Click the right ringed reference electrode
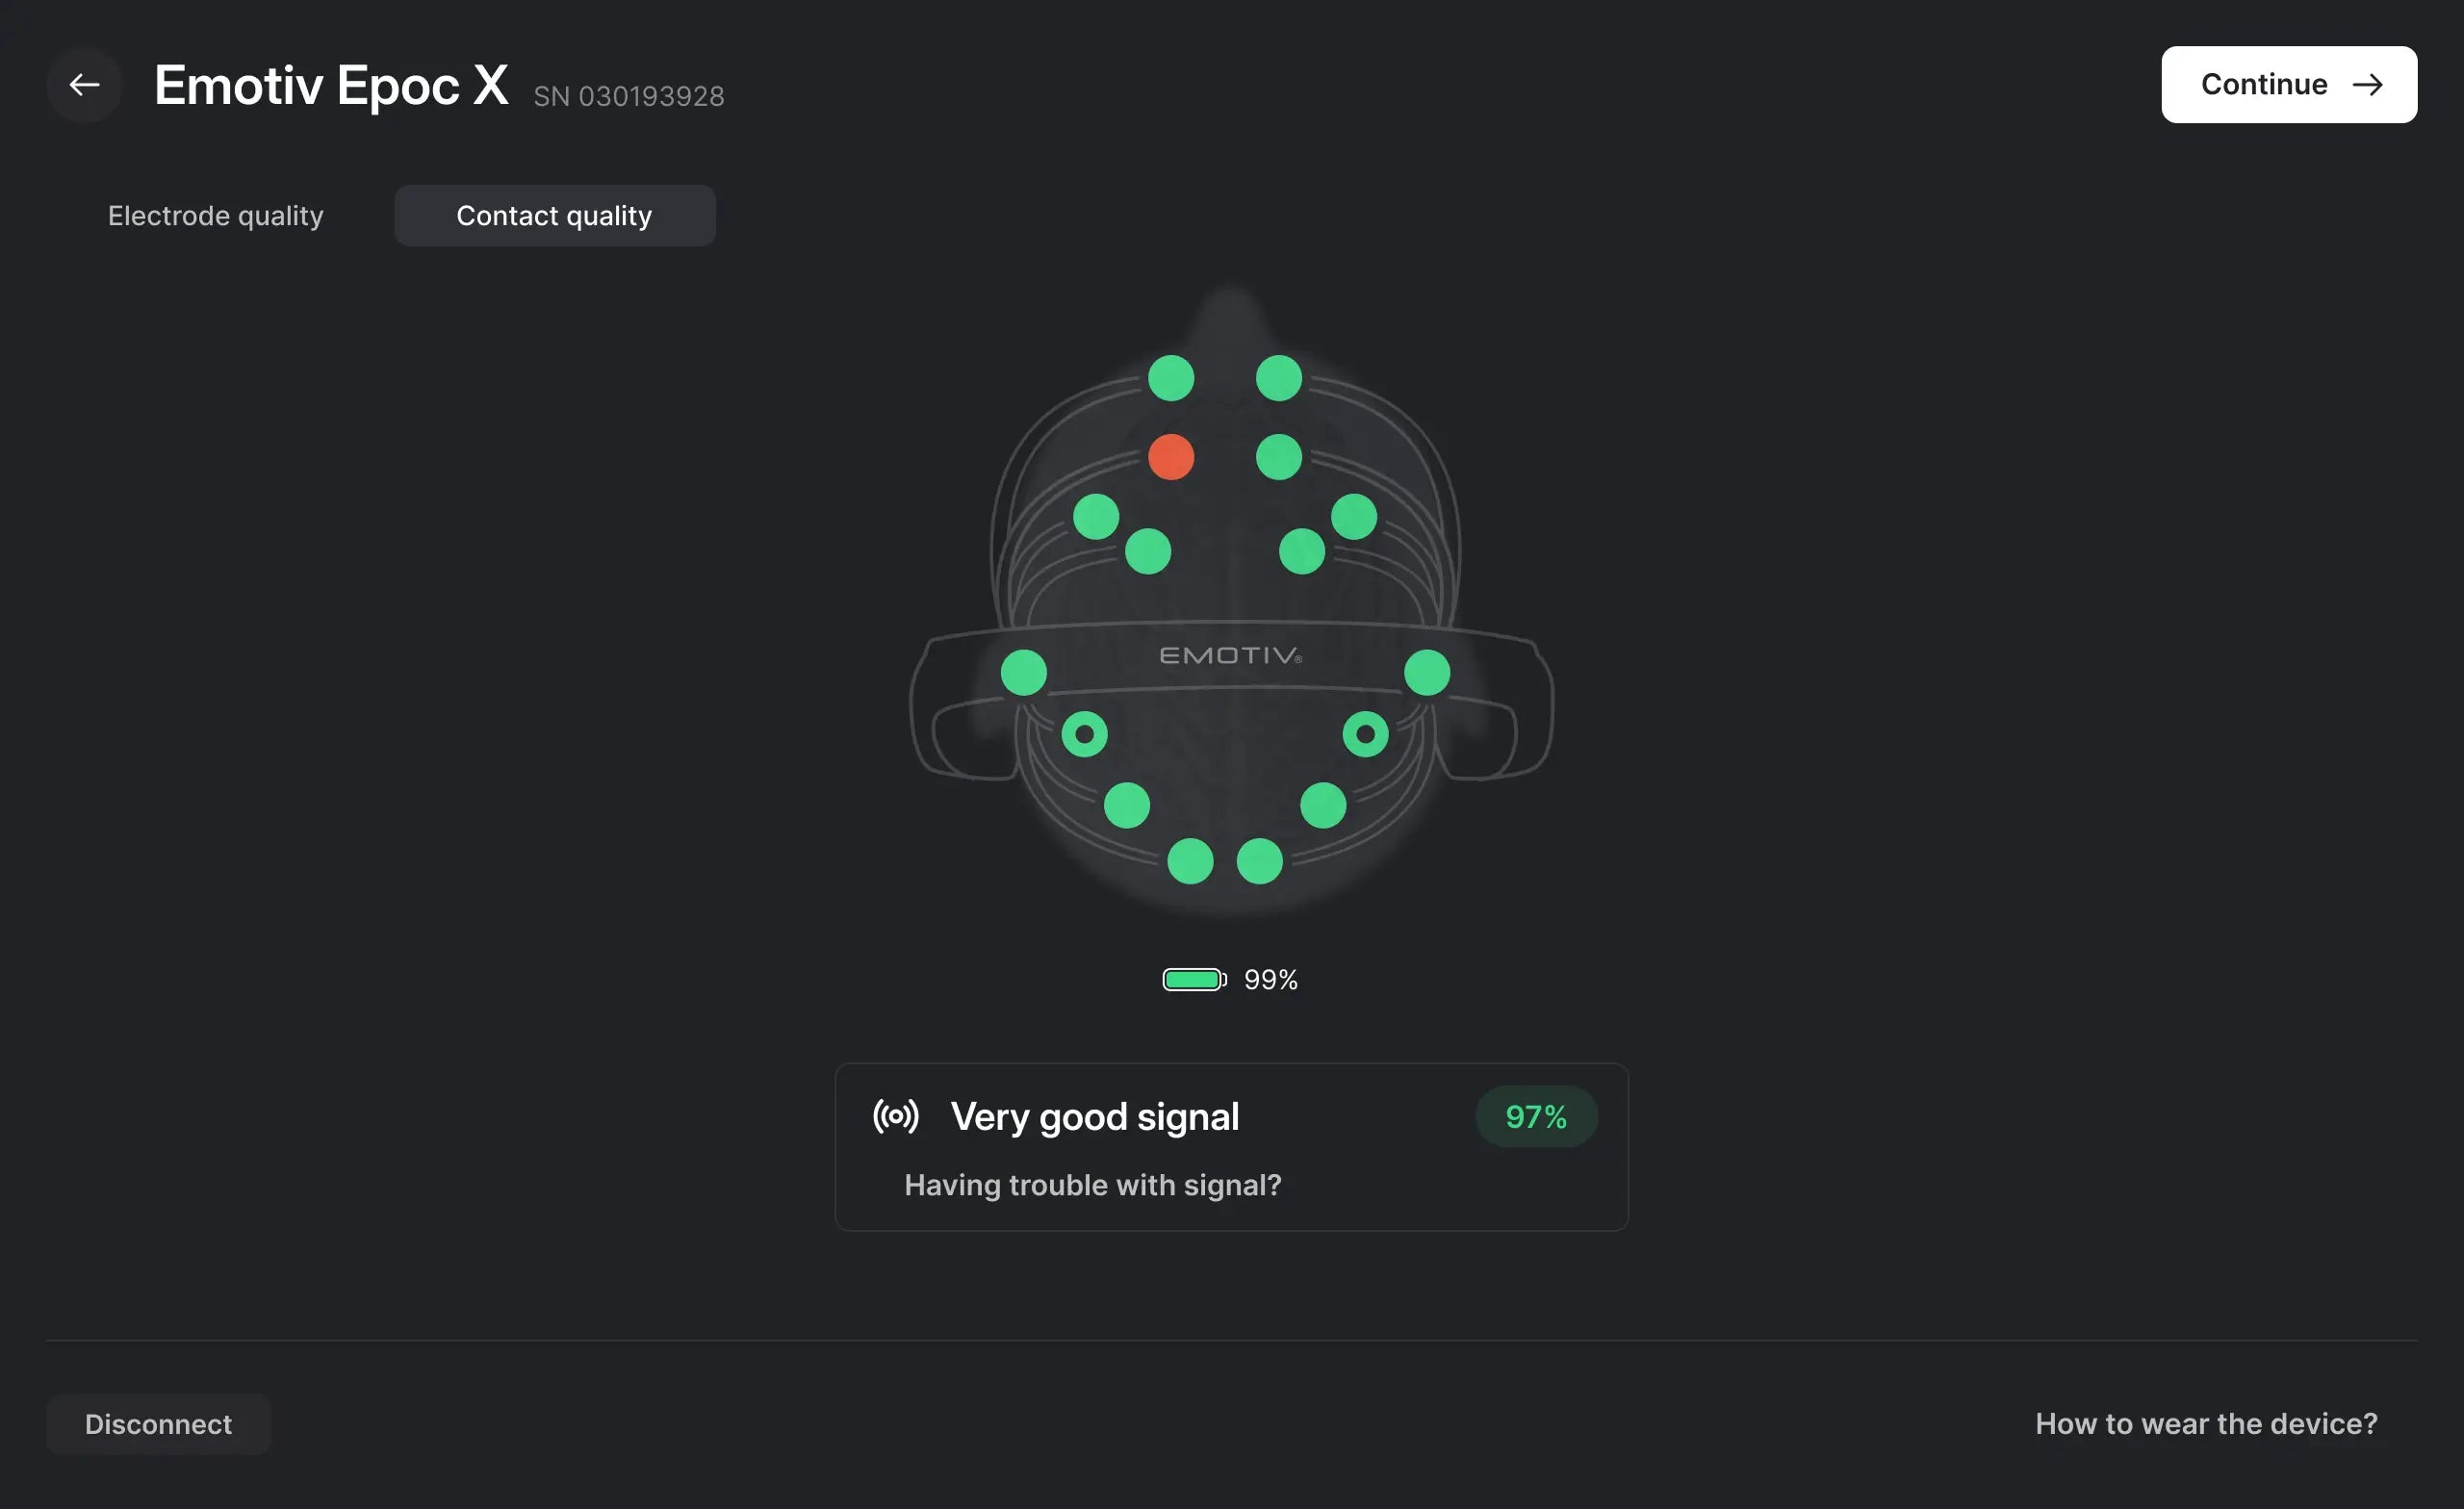Viewport: 2464px width, 1509px height. 1365,734
